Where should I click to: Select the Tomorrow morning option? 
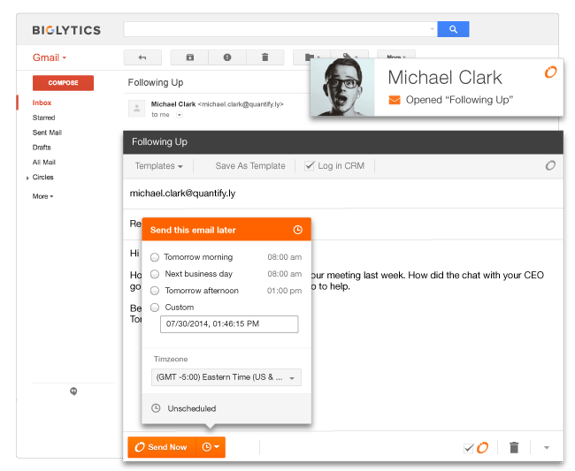[155, 257]
